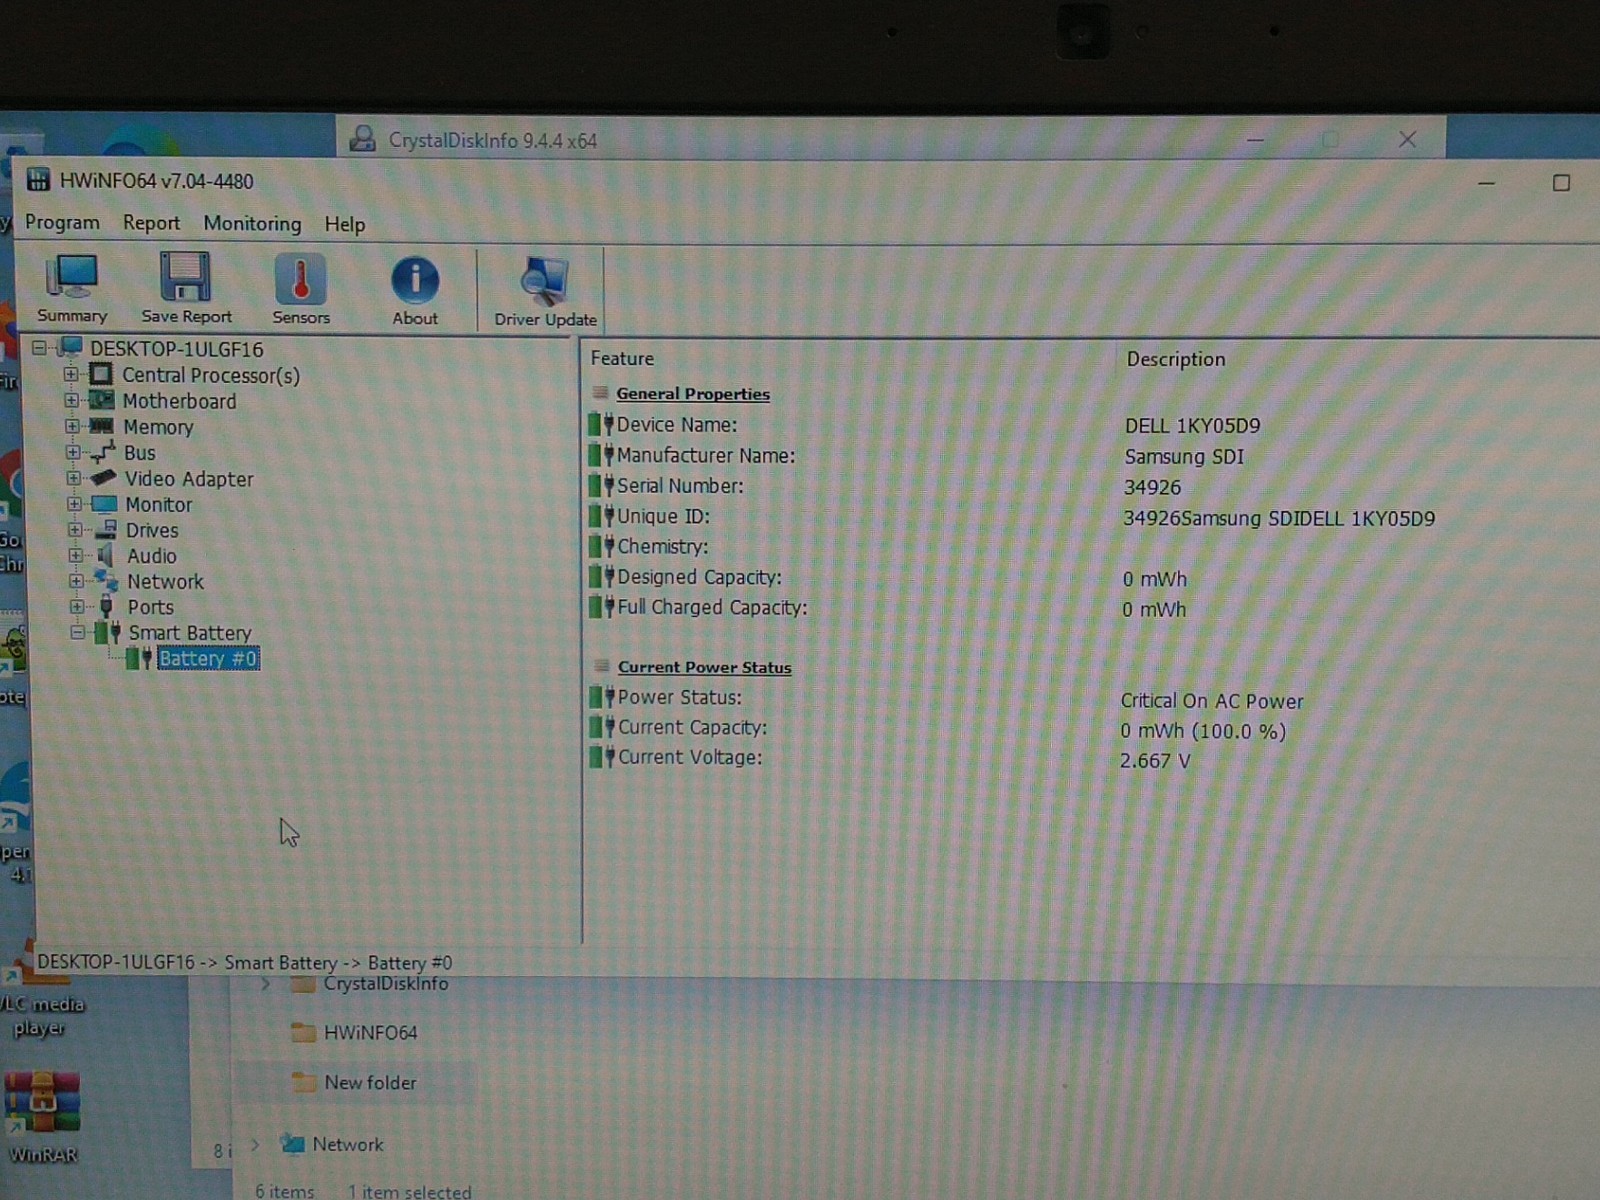Image resolution: width=1600 pixels, height=1200 pixels.
Task: Open the CrystalDiskInfo folder in Explorer
Action: coord(370,984)
